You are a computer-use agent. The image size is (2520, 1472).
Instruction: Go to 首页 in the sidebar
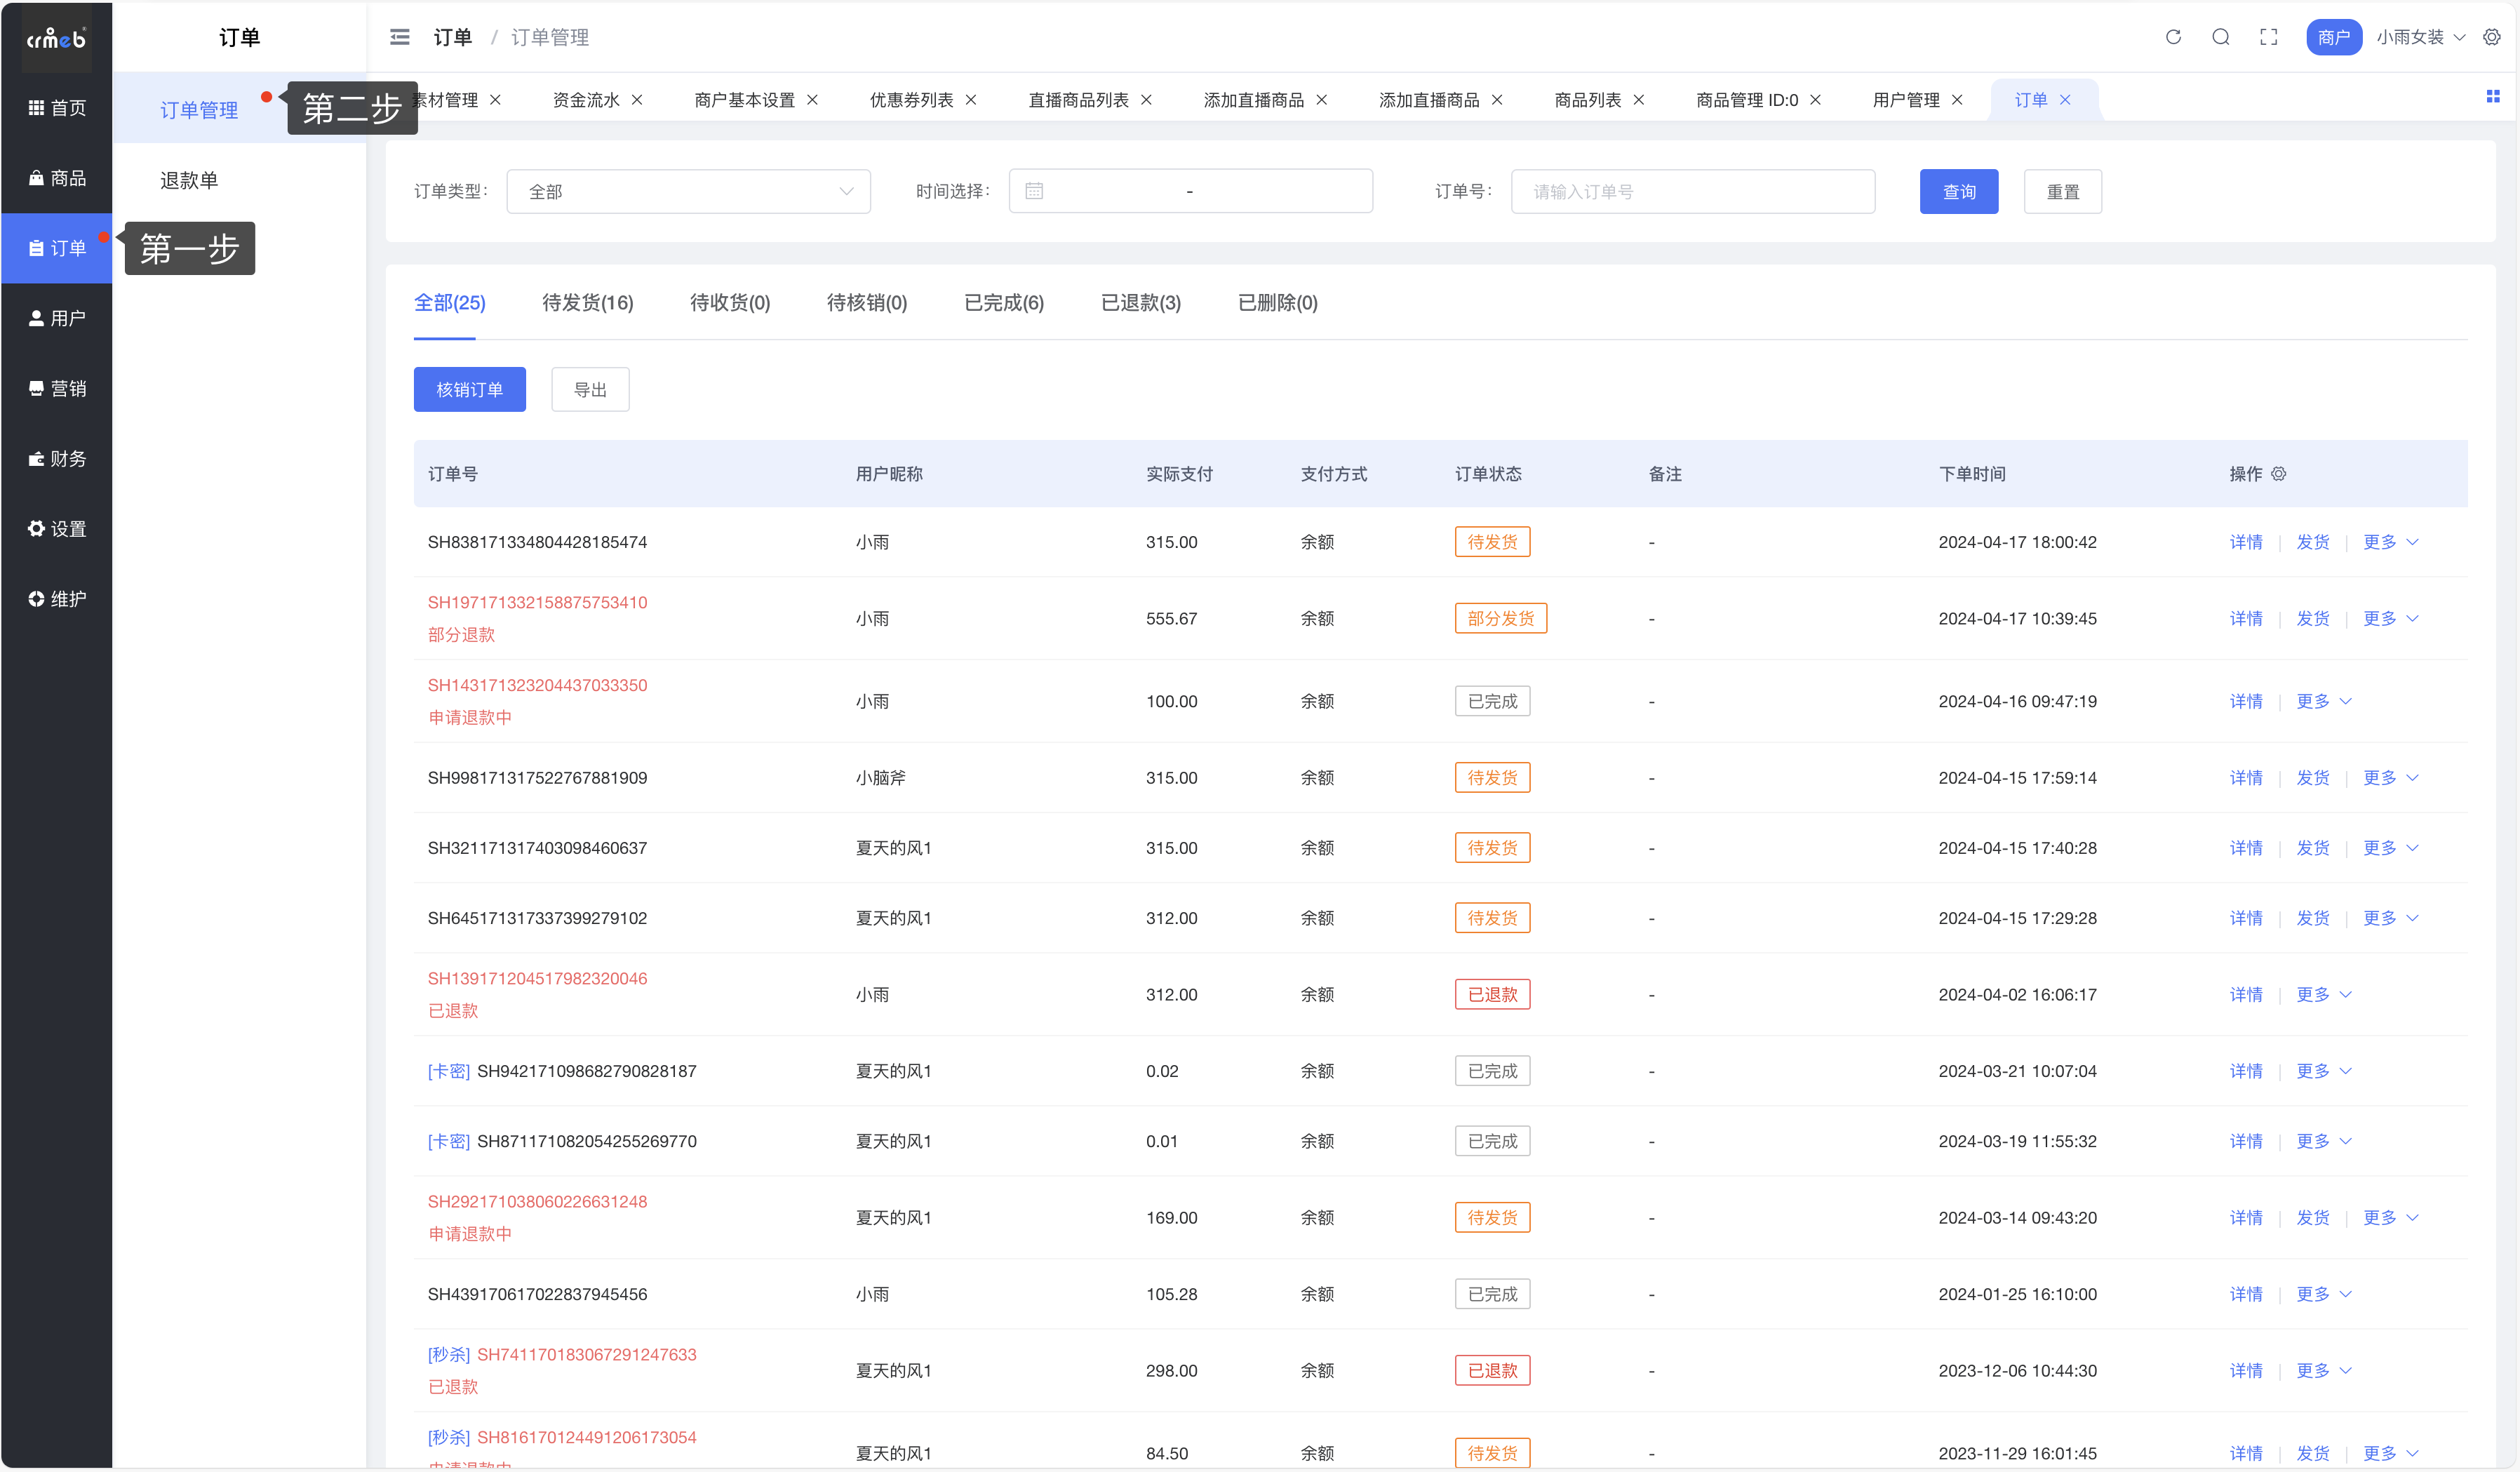click(57, 108)
